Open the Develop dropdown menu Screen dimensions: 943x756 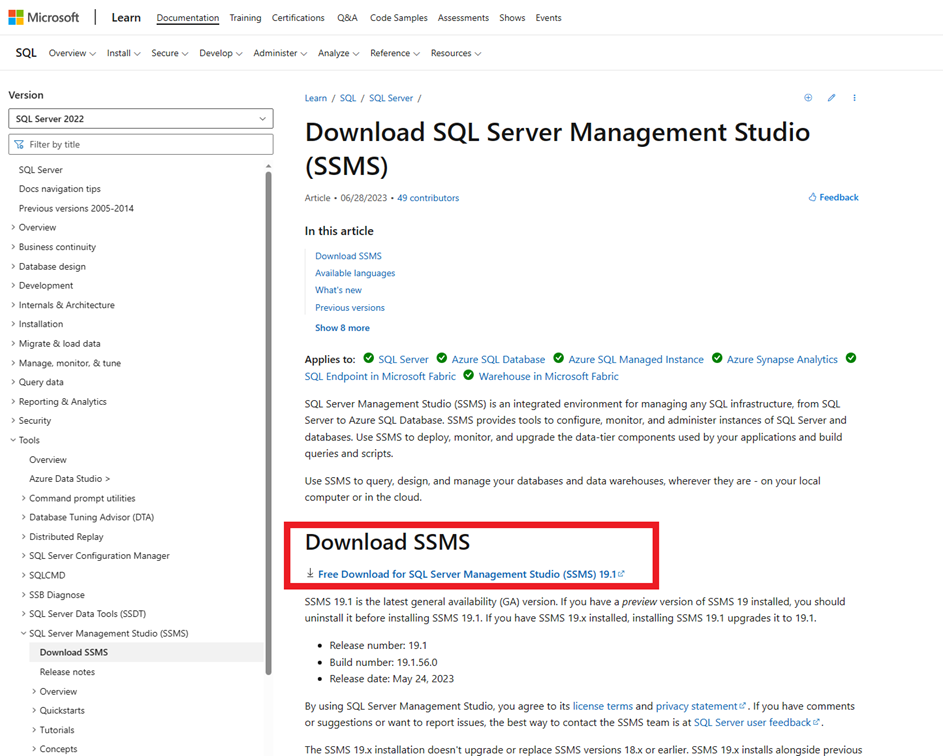(x=221, y=53)
